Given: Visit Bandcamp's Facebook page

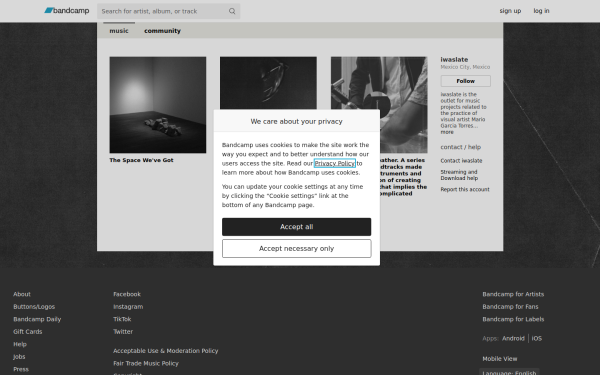Looking at the screenshot, I should point(127,294).
